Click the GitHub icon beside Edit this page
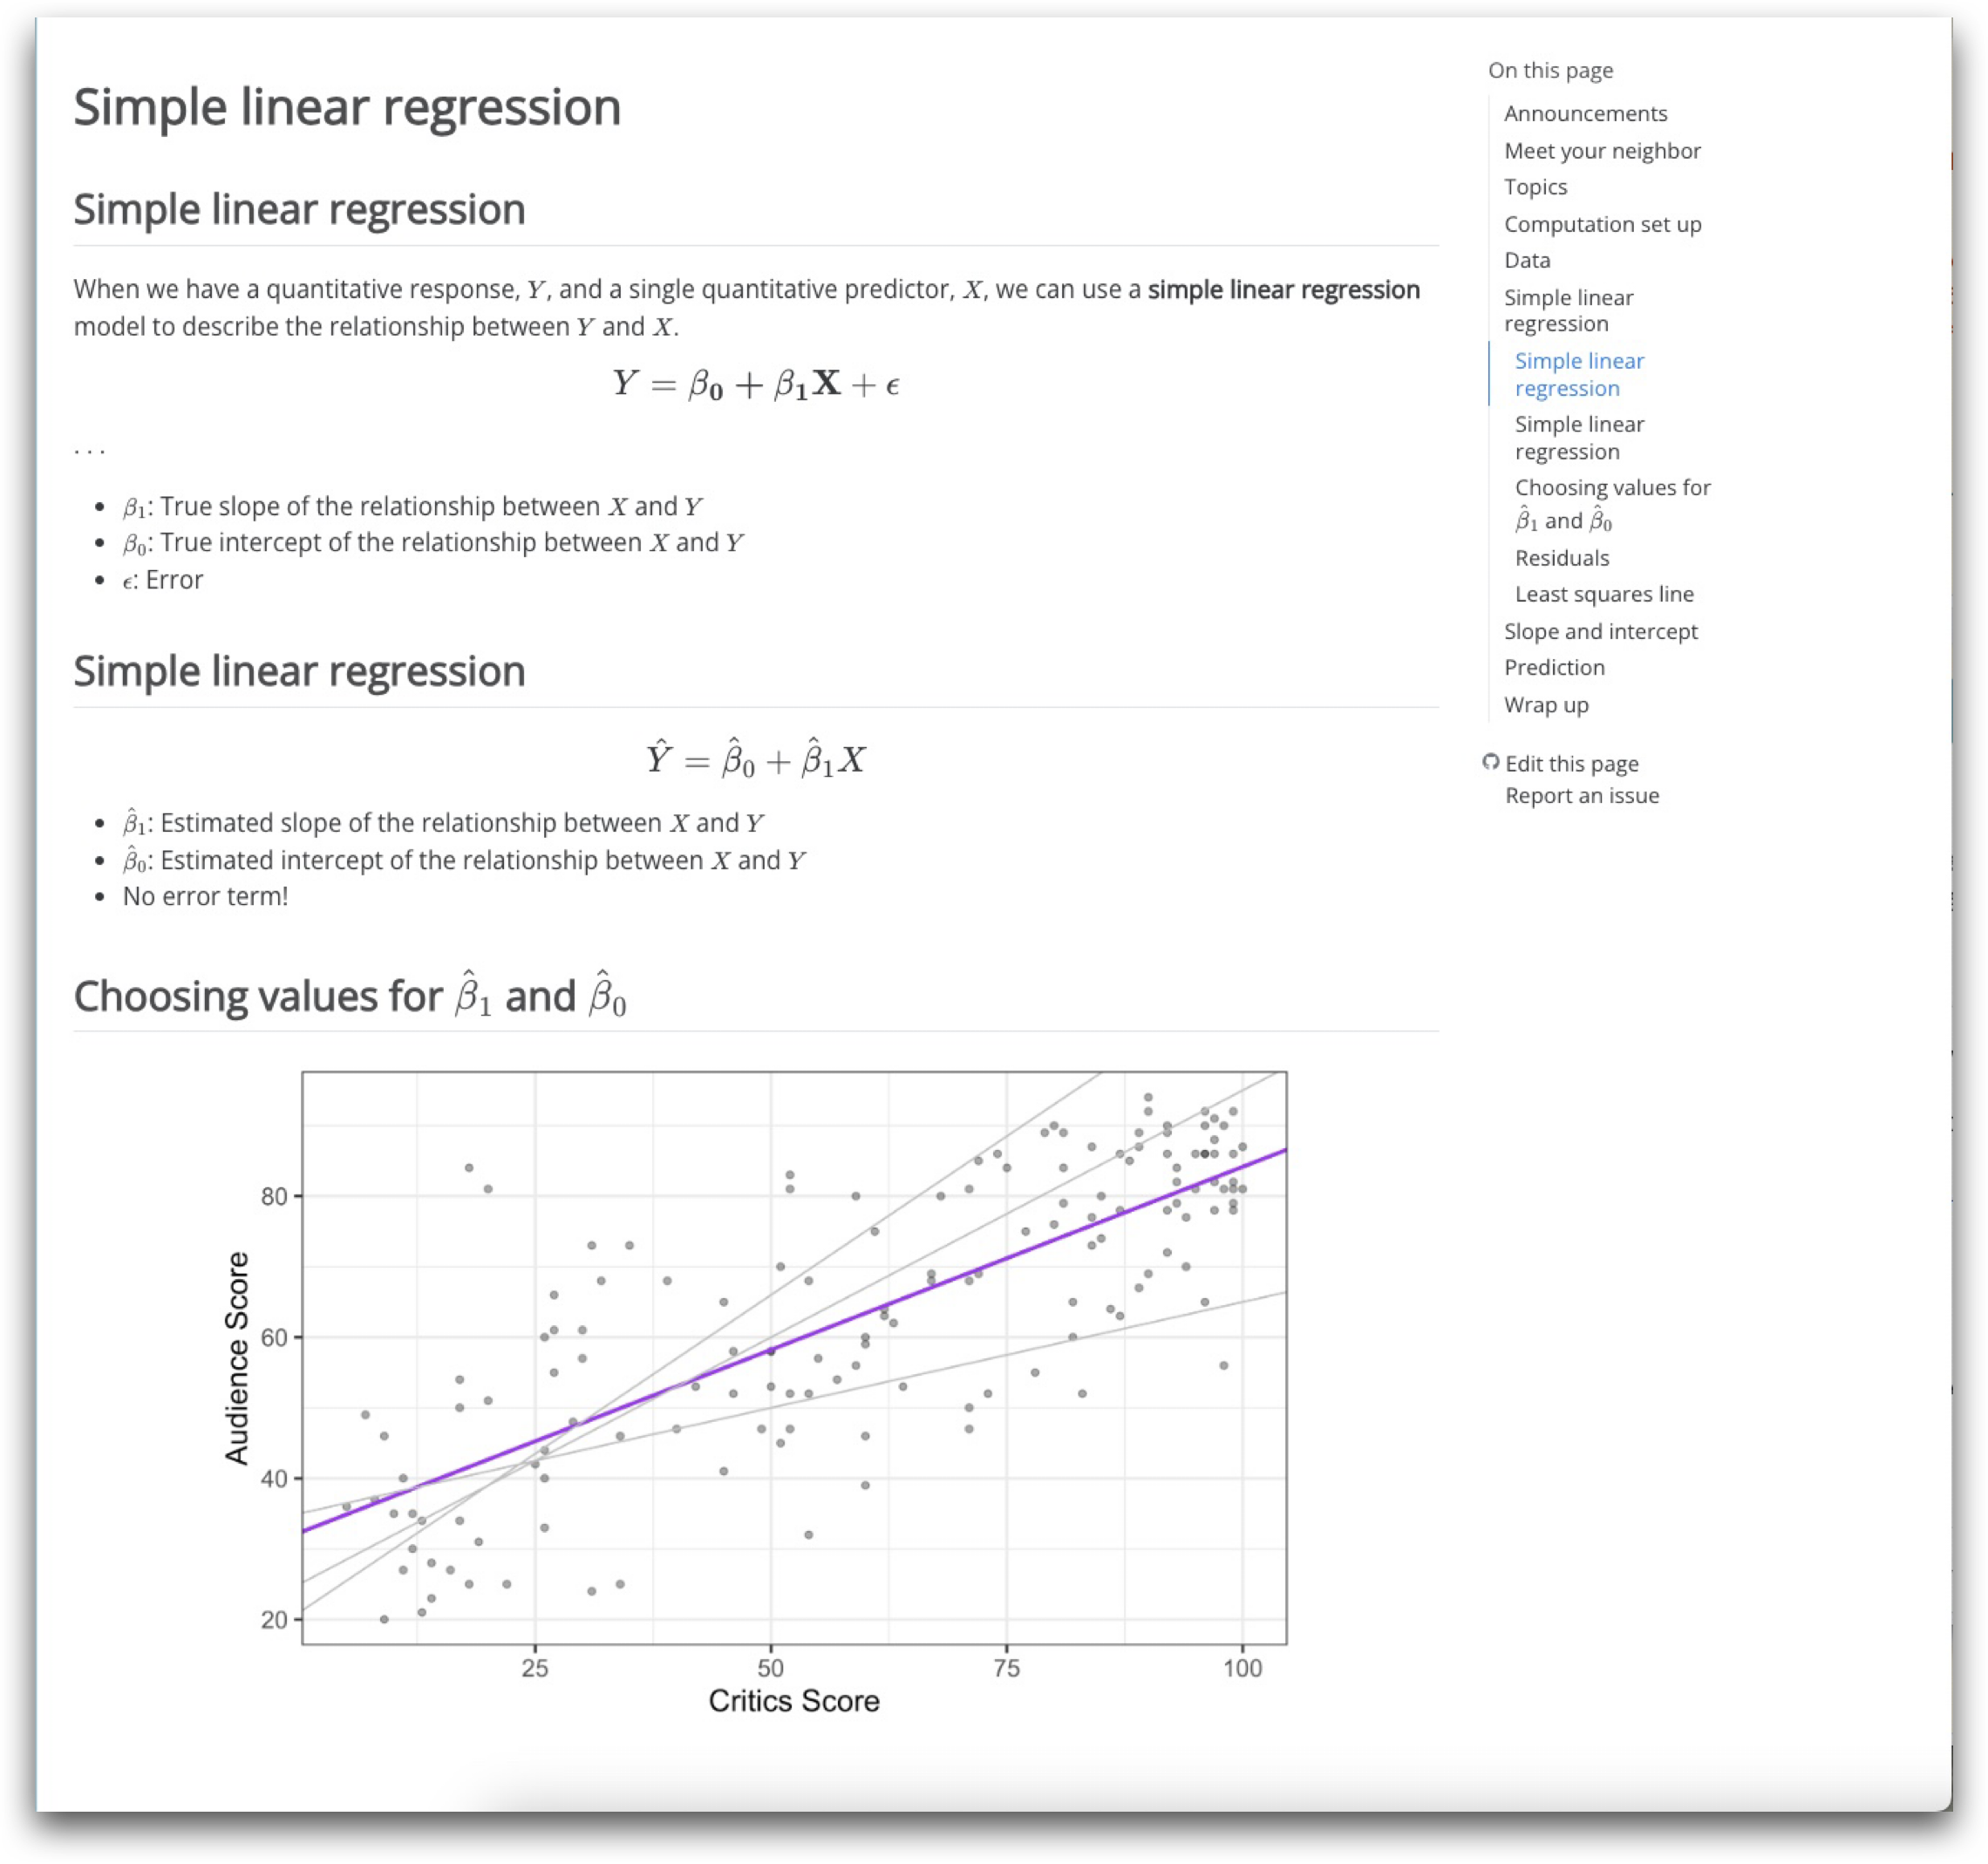The height and width of the screenshot is (1864, 1988). click(1490, 762)
